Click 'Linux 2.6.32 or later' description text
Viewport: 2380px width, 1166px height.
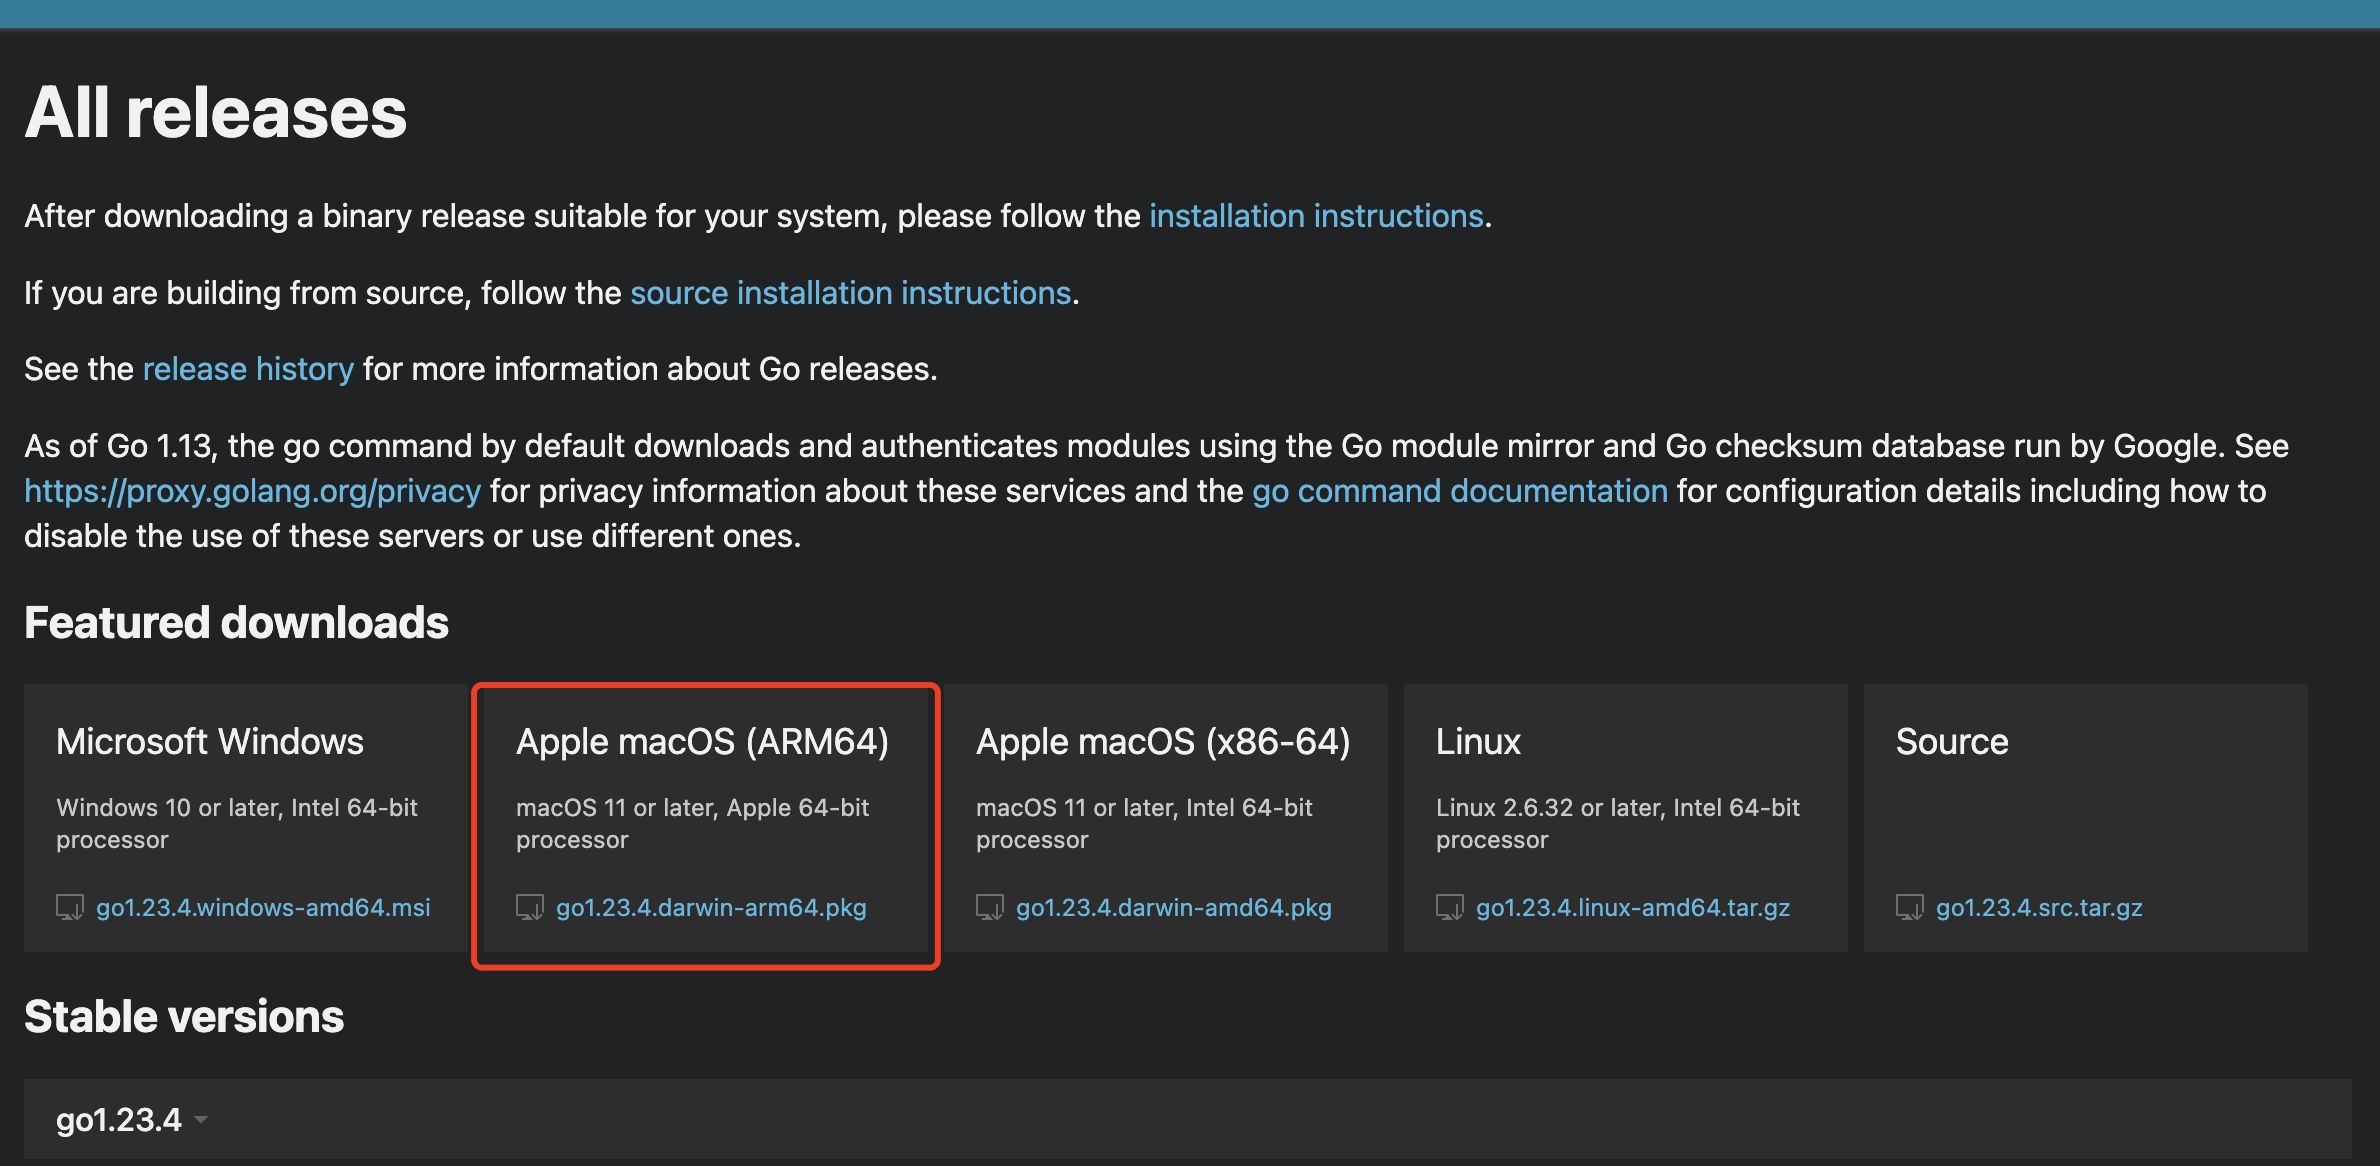[1618, 823]
